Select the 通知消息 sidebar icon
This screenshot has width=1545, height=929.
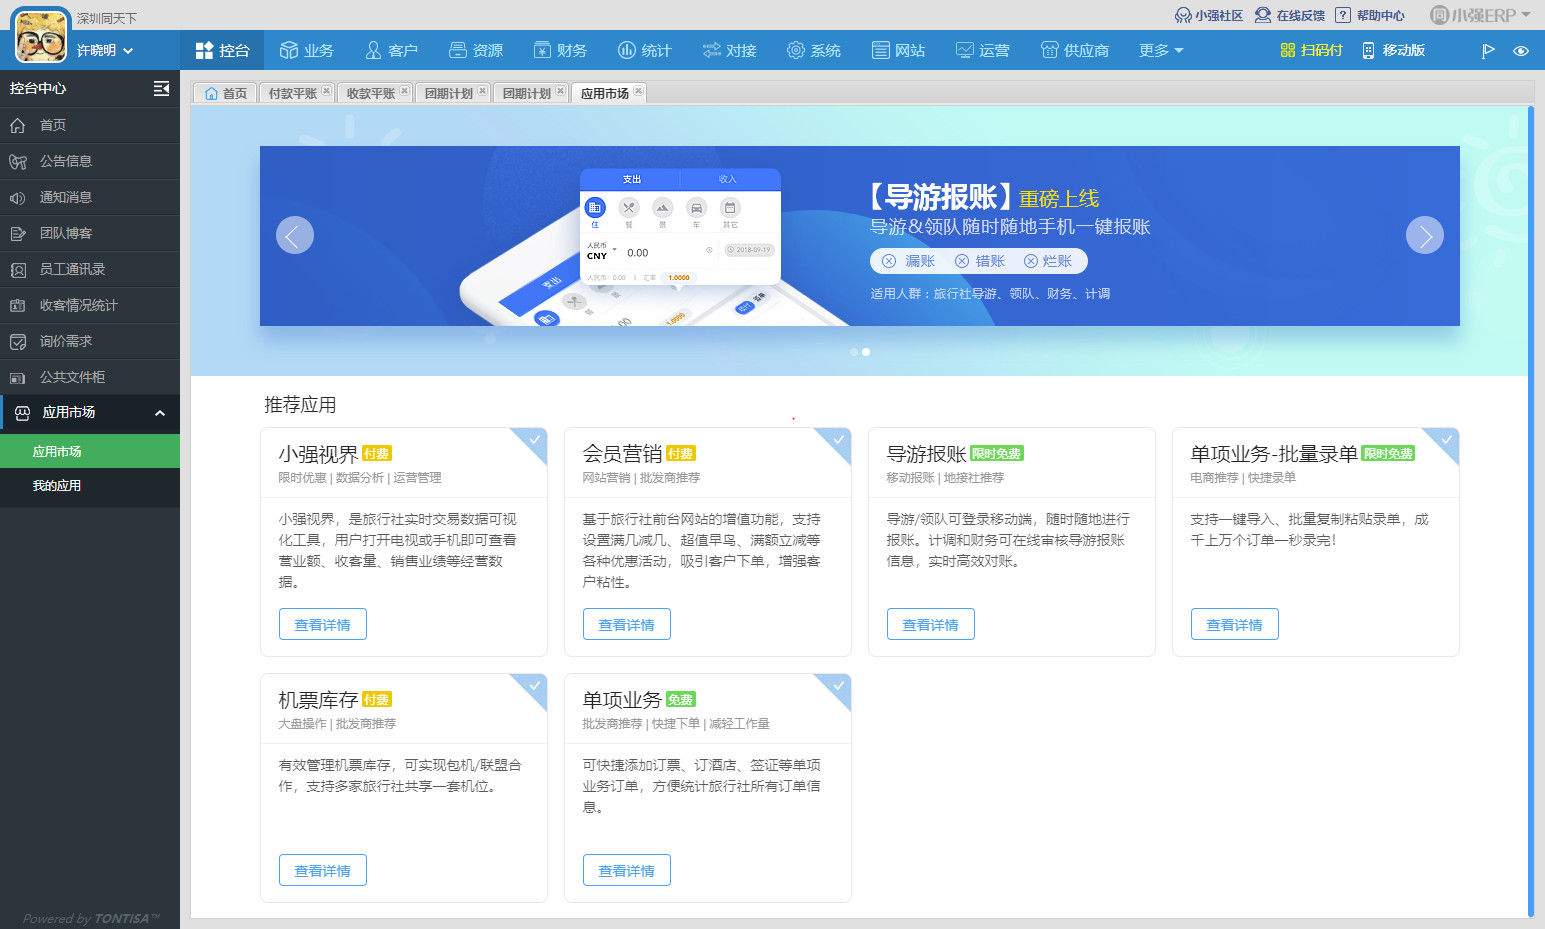(17, 197)
